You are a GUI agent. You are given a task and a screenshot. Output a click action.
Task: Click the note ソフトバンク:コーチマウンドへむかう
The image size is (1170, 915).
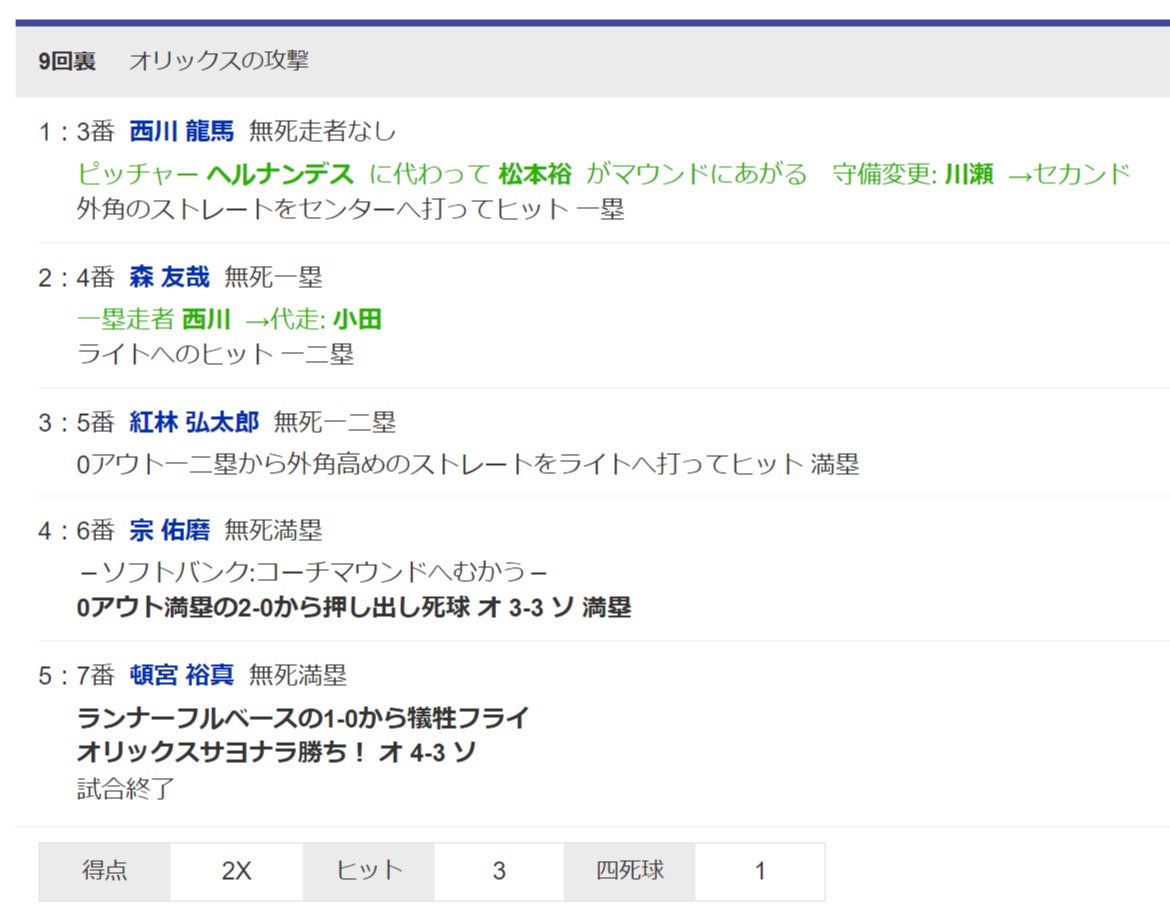click(313, 572)
